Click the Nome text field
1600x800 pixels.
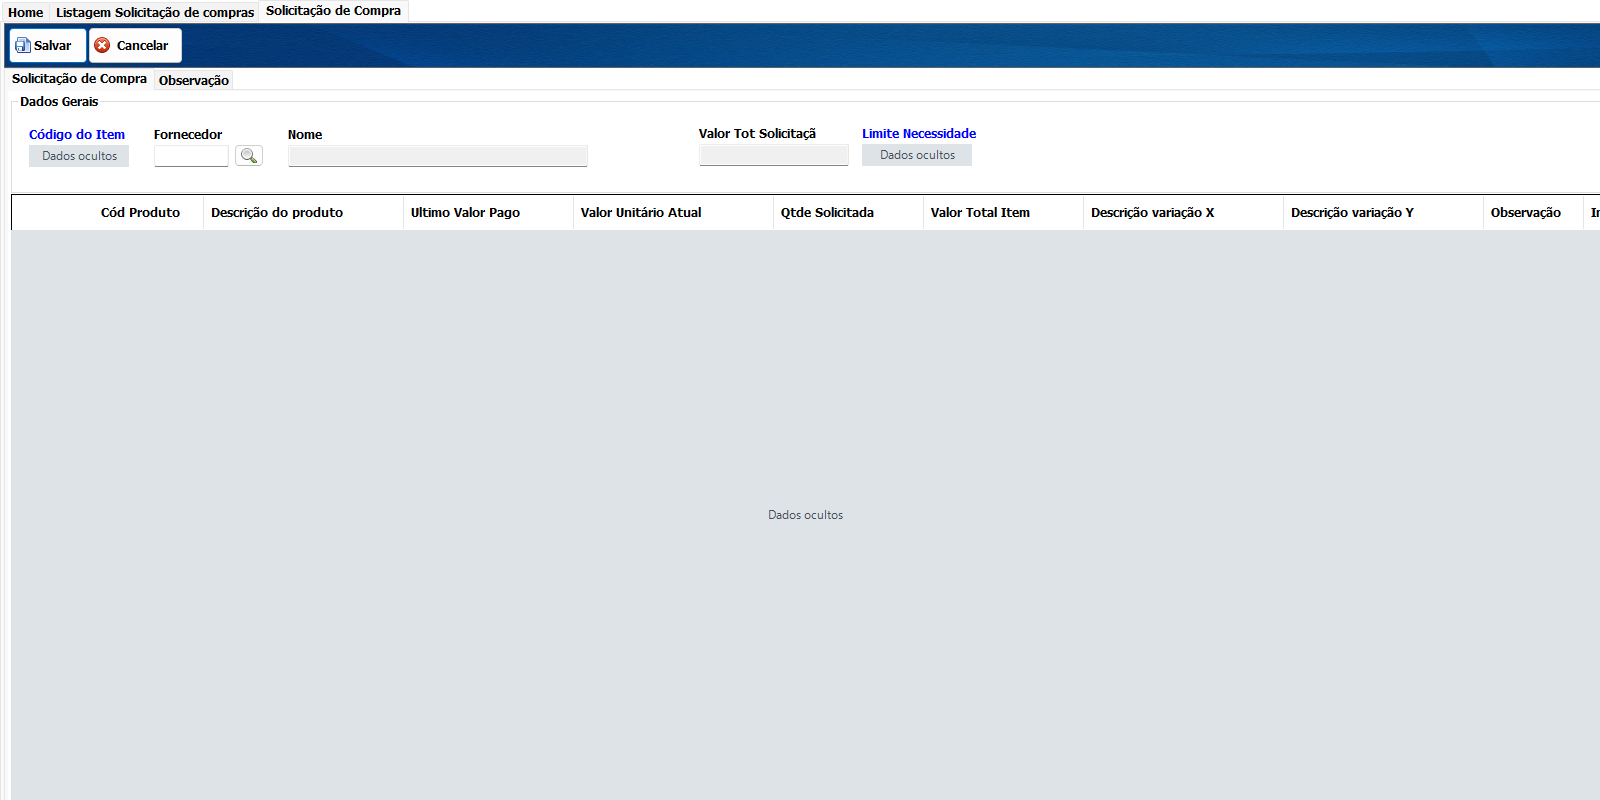(438, 156)
